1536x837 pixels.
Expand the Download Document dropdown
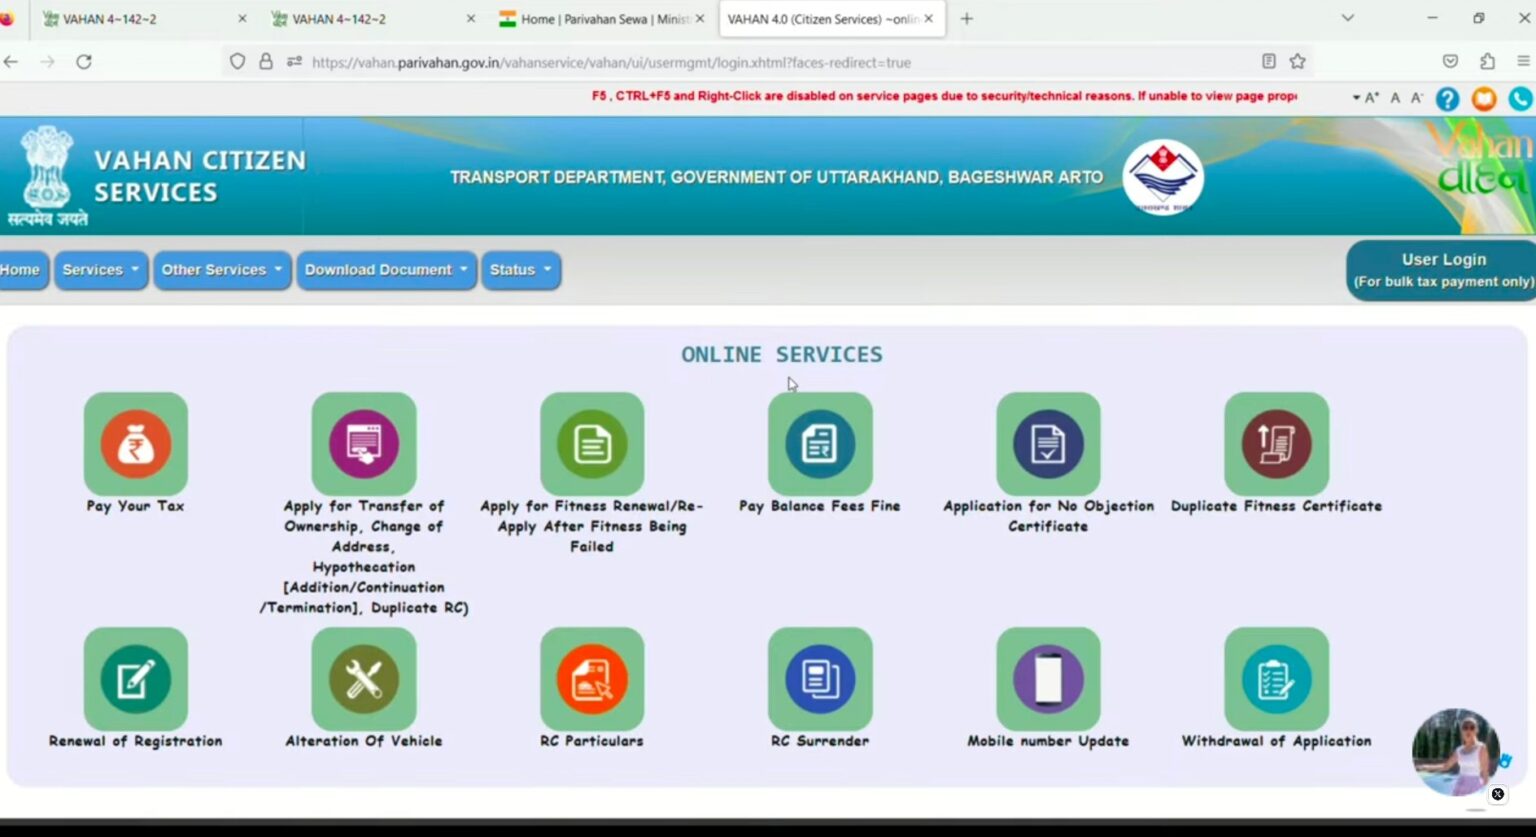386,270
